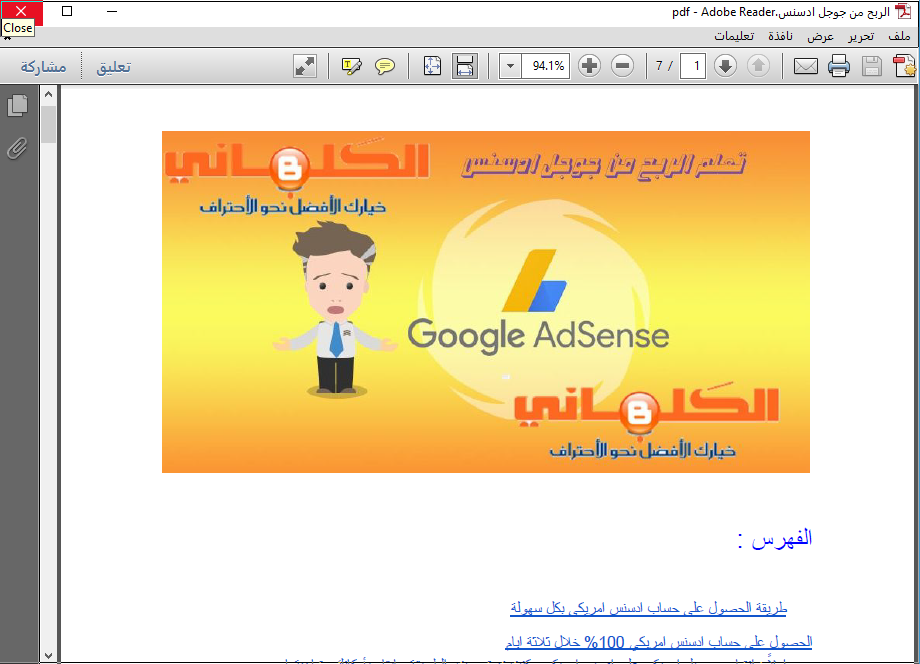Open link الحصول على حساب ادسنس 100%

pyautogui.click(x=658, y=642)
